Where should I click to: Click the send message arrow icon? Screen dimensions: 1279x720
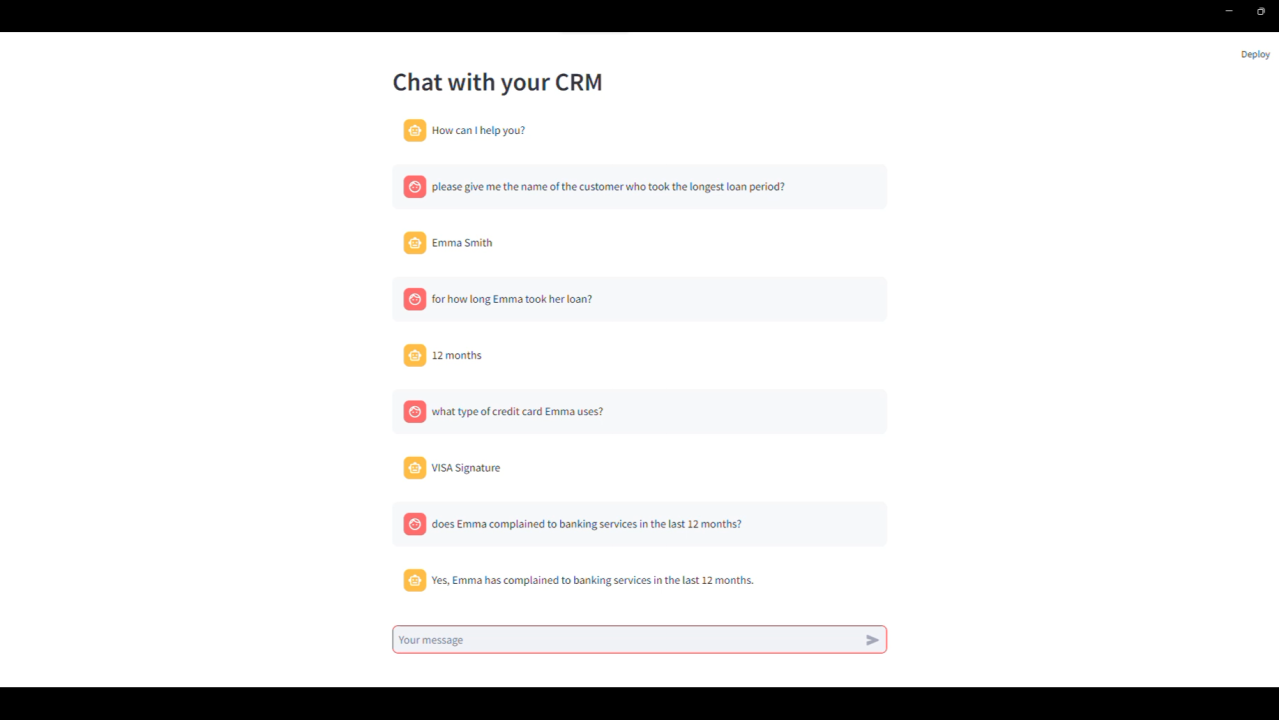pos(872,640)
